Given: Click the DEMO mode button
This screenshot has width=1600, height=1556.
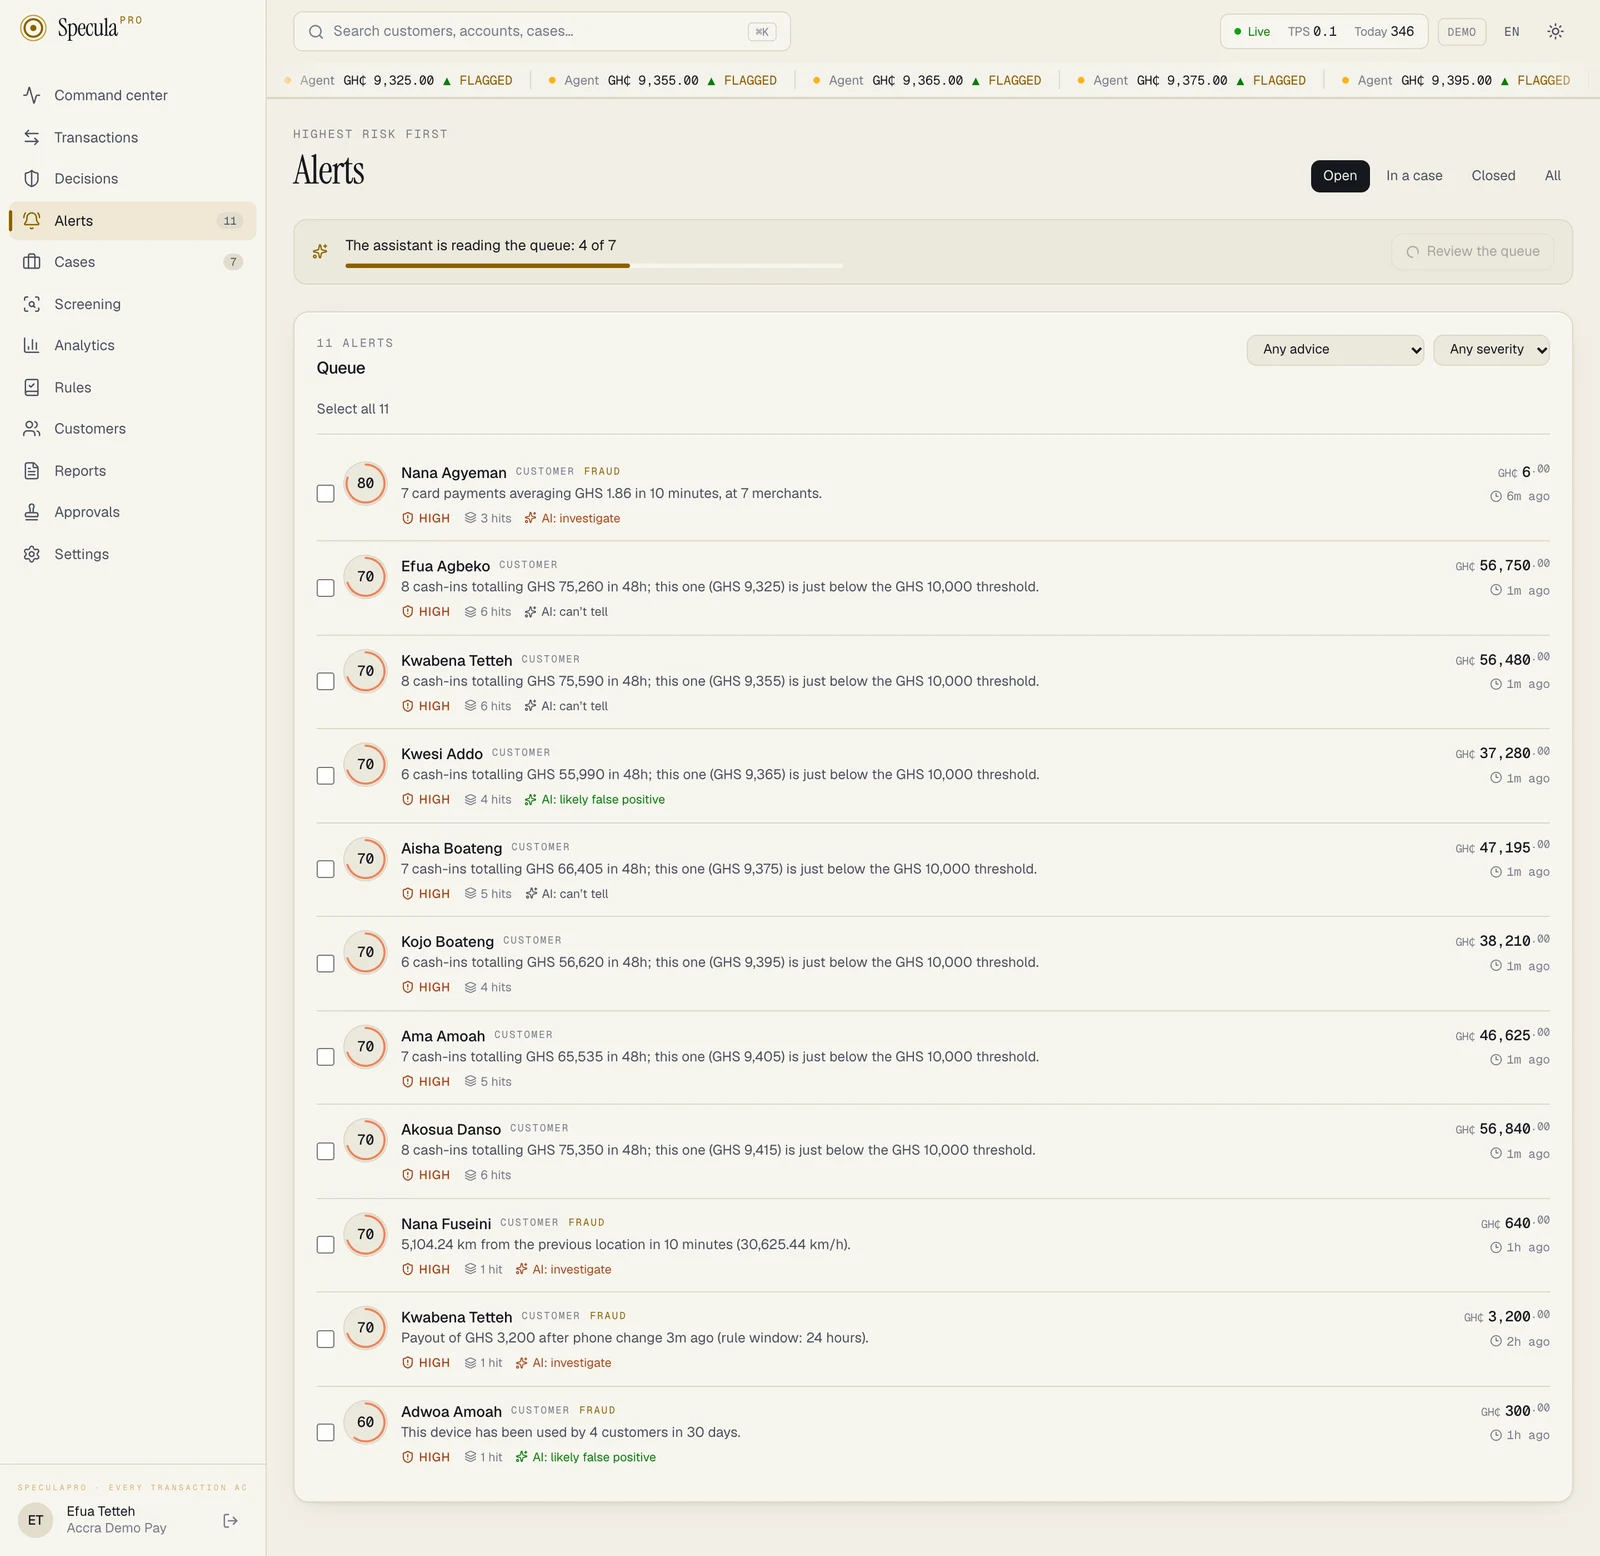Looking at the screenshot, I should coord(1461,32).
